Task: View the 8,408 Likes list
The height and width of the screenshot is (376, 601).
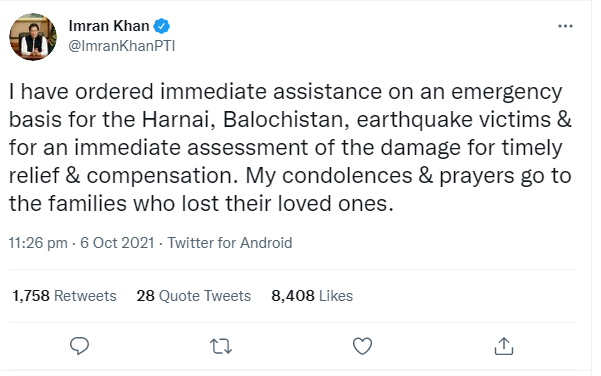Action: (x=312, y=296)
